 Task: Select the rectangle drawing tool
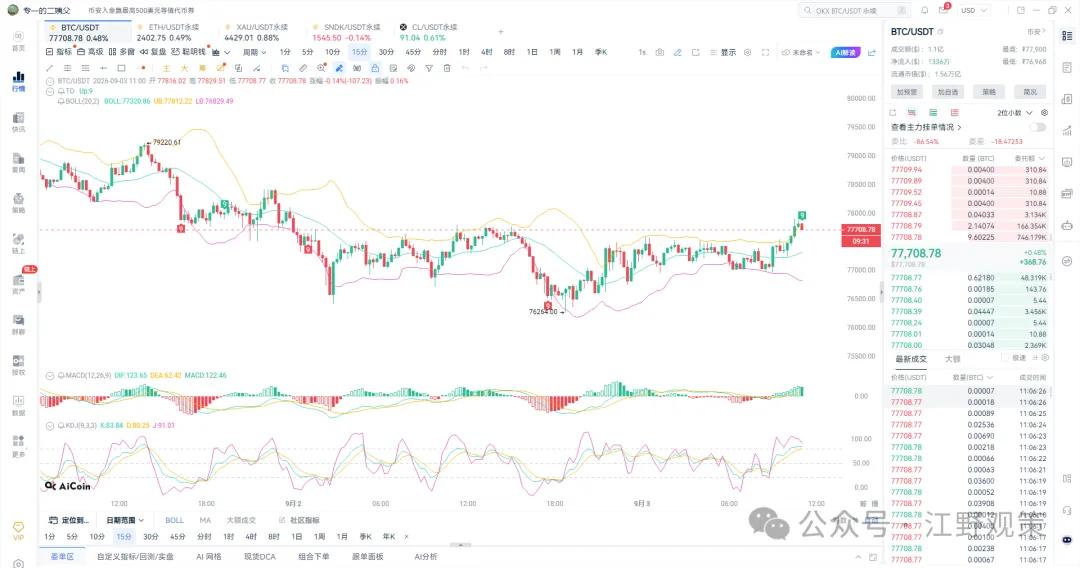(121, 68)
